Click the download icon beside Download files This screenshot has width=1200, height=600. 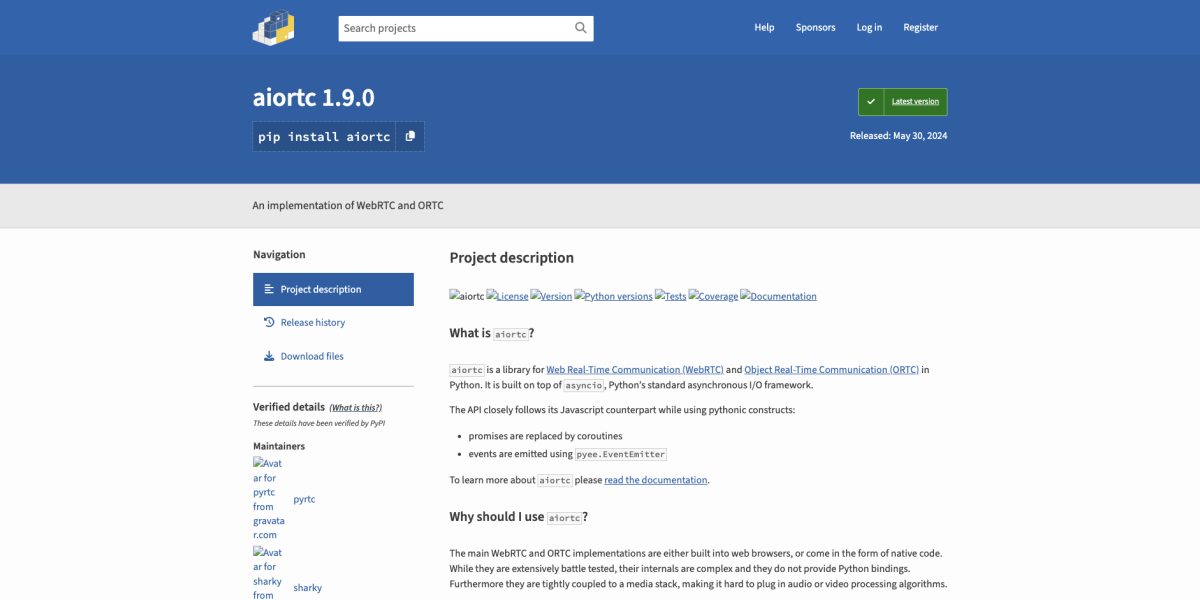click(x=268, y=356)
